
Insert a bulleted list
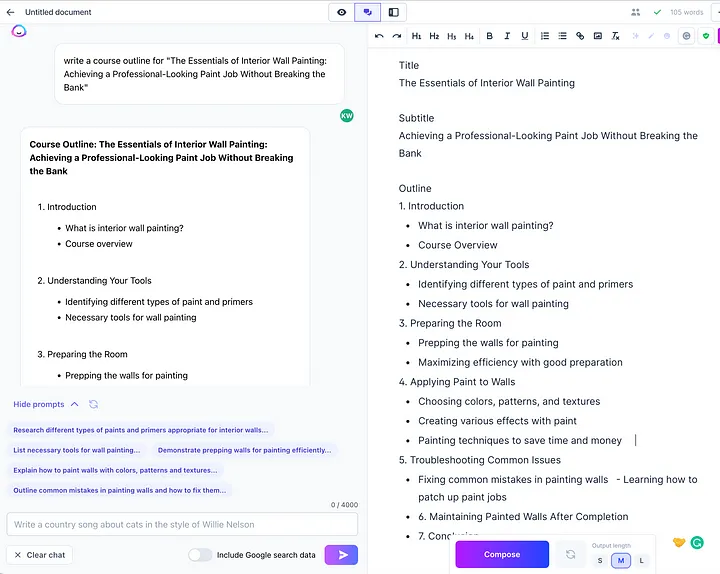[x=562, y=36]
